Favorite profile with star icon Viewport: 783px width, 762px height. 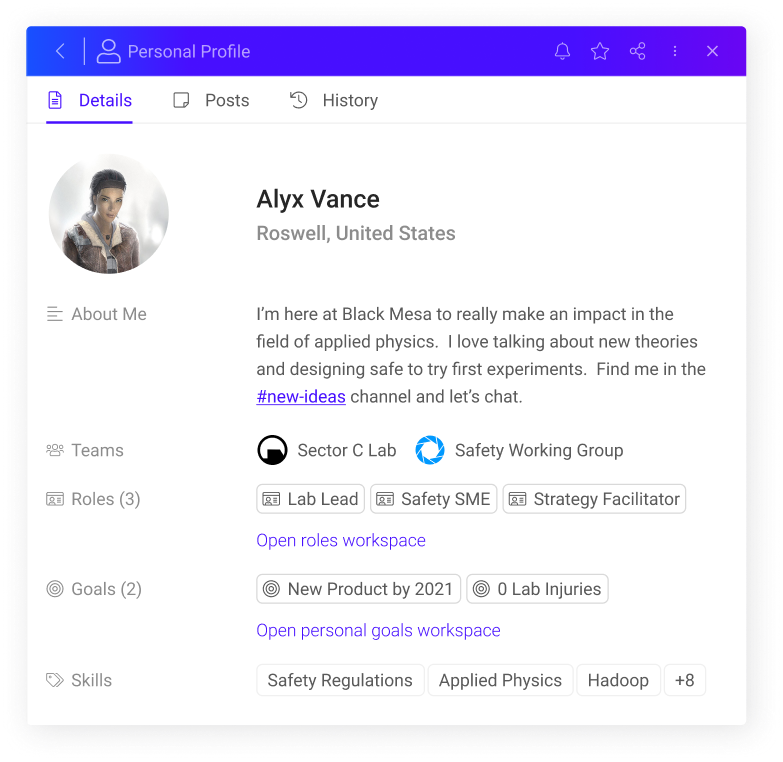pyautogui.click(x=600, y=51)
